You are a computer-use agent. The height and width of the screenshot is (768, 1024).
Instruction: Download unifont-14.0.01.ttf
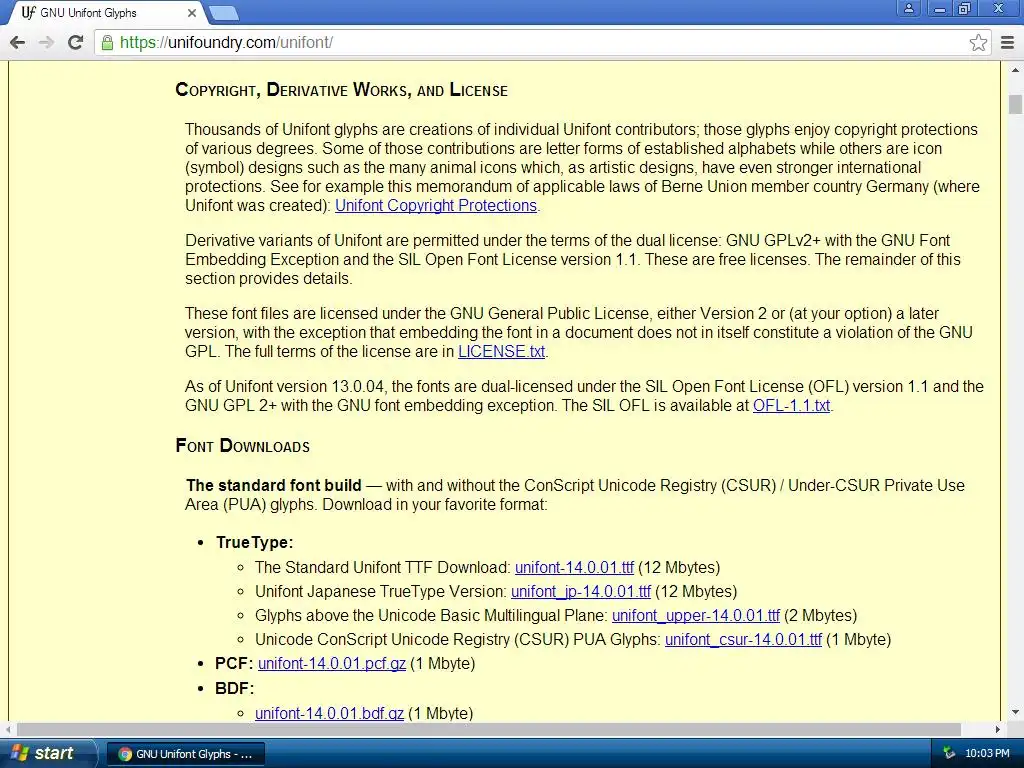574,568
